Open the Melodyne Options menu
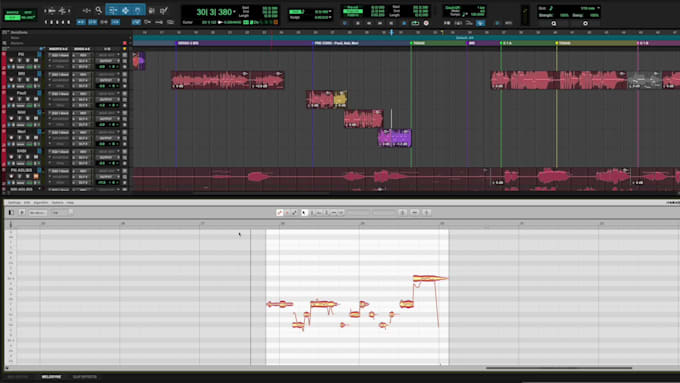The height and width of the screenshot is (383, 680). [x=57, y=203]
